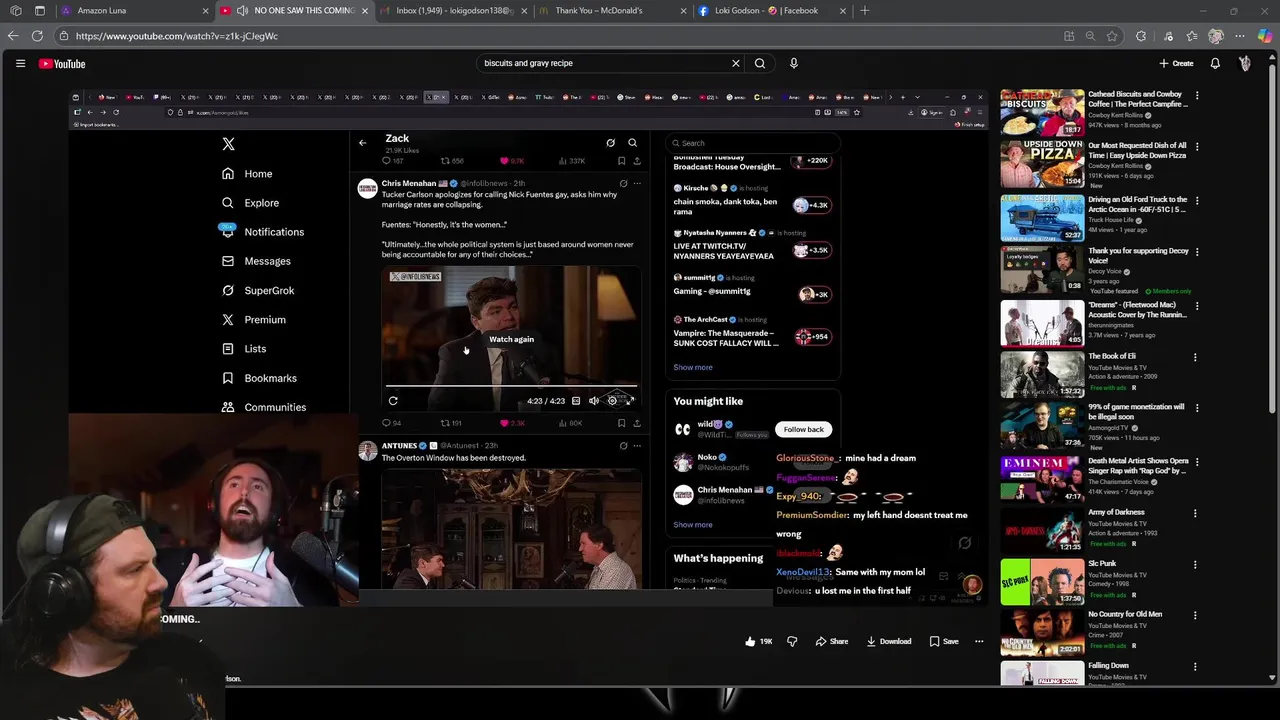1280x720 pixels.
Task: Open options menu for Cathead Biscuits video
Action: [1197, 96]
